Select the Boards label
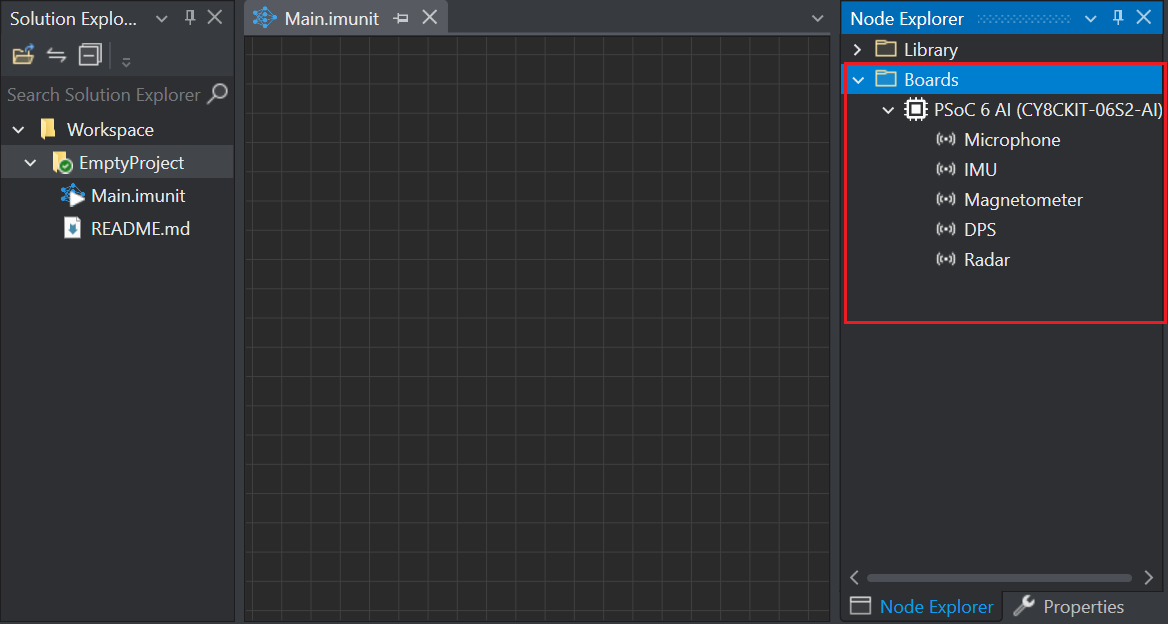The image size is (1168, 624). (x=931, y=80)
